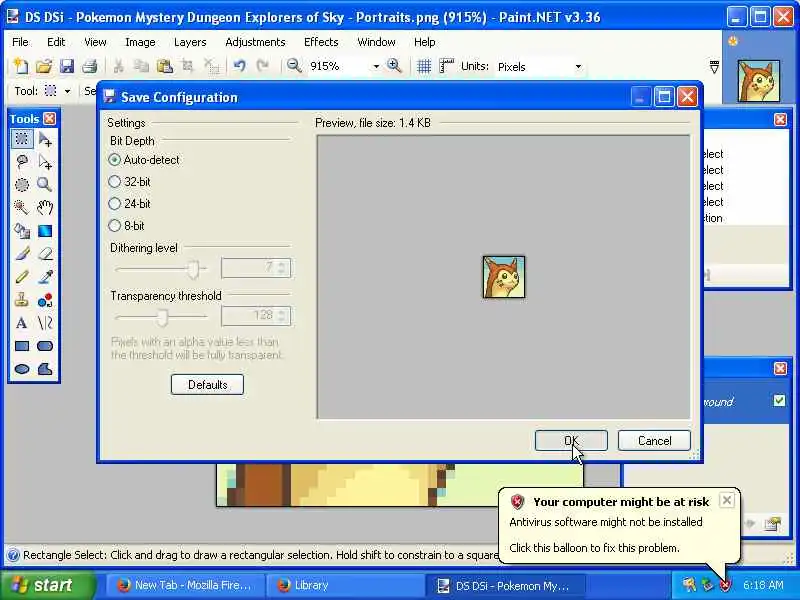The image size is (800, 600).
Task: Click the Open file toolbar icon
Action: 44,66
